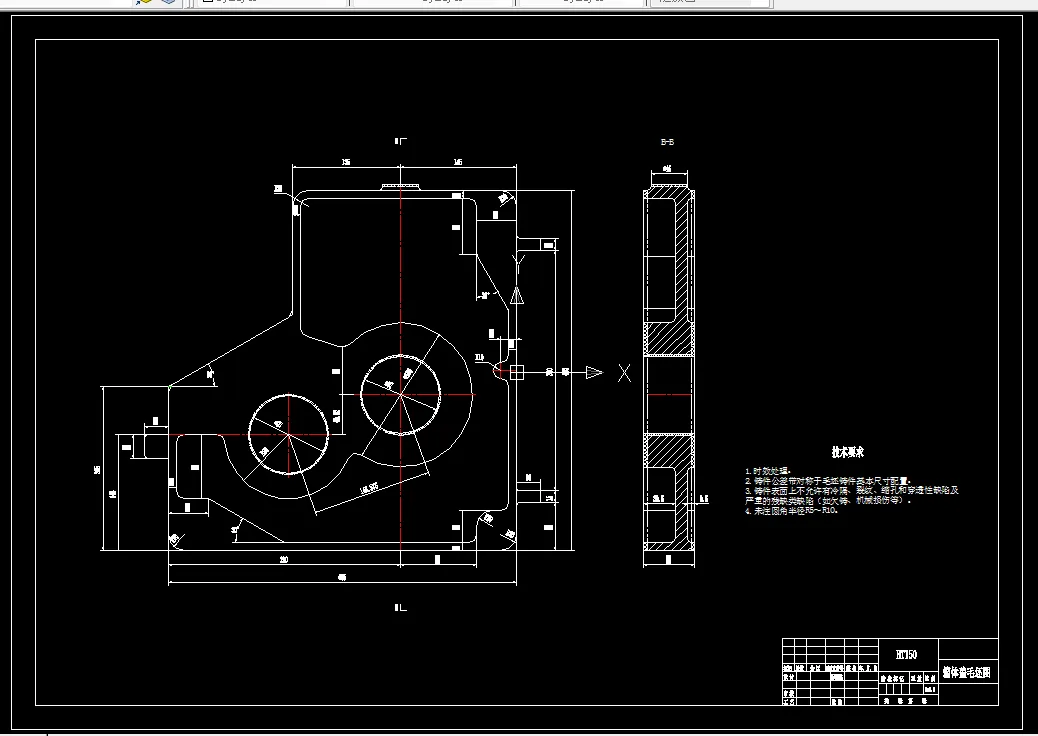This screenshot has height=736, width=1038.
Task: Click the X-axis arrowhead of the UCS icon
Action: click(594, 373)
